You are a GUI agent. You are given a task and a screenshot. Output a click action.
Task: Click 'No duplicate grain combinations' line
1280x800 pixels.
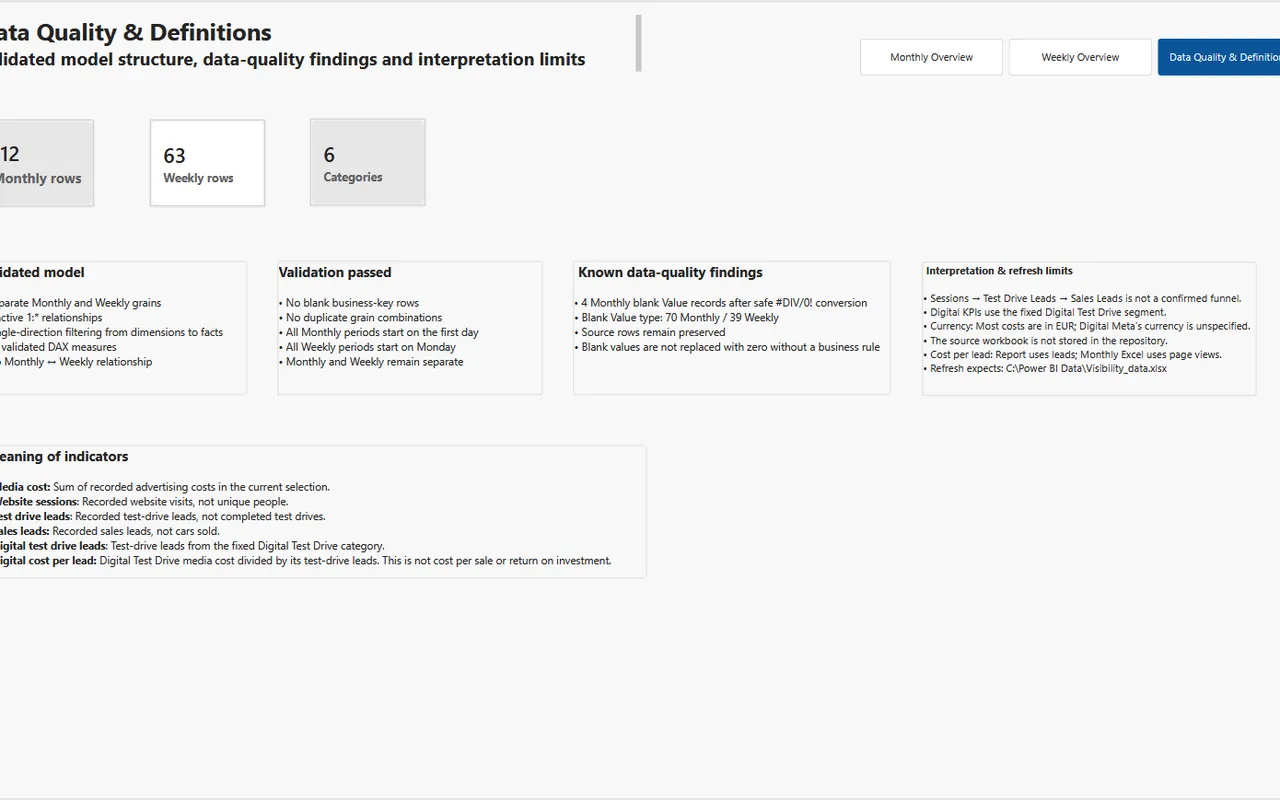point(360,318)
